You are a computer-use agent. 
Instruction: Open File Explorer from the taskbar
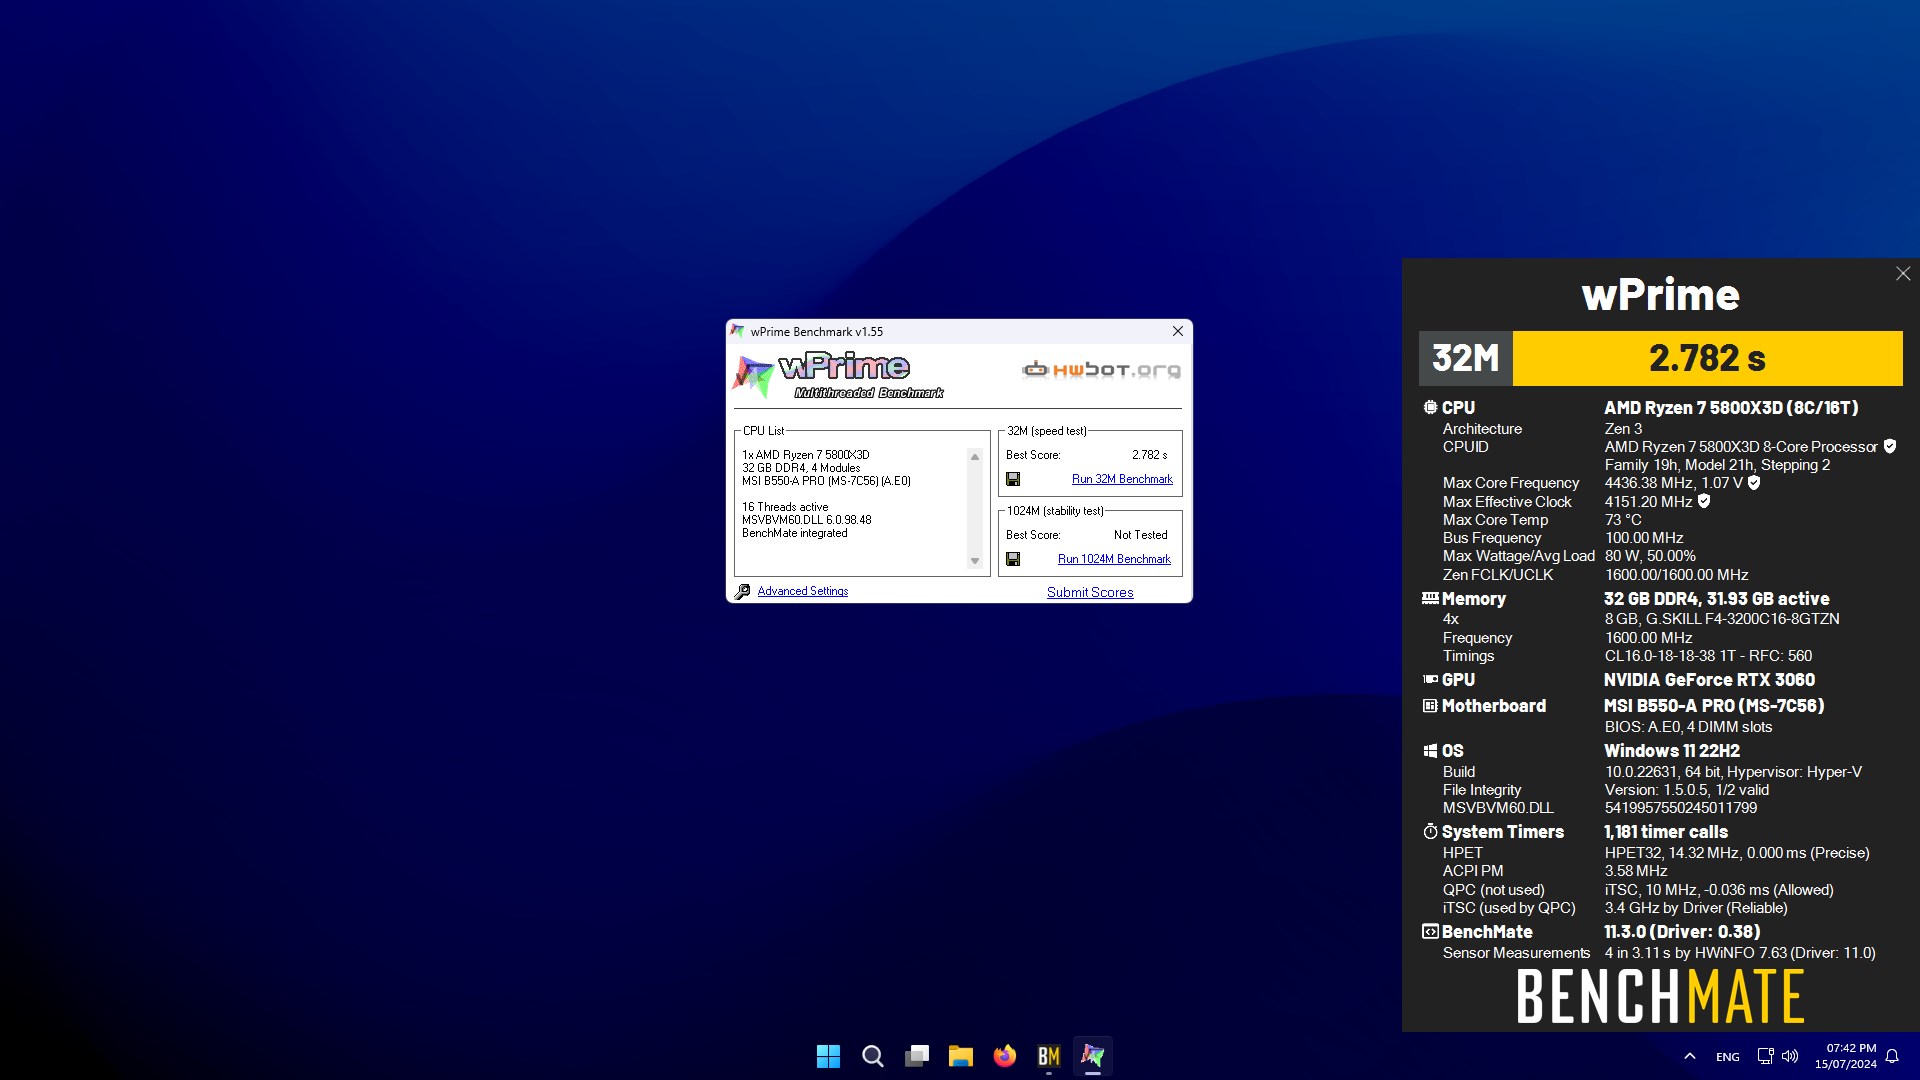pos(960,1056)
